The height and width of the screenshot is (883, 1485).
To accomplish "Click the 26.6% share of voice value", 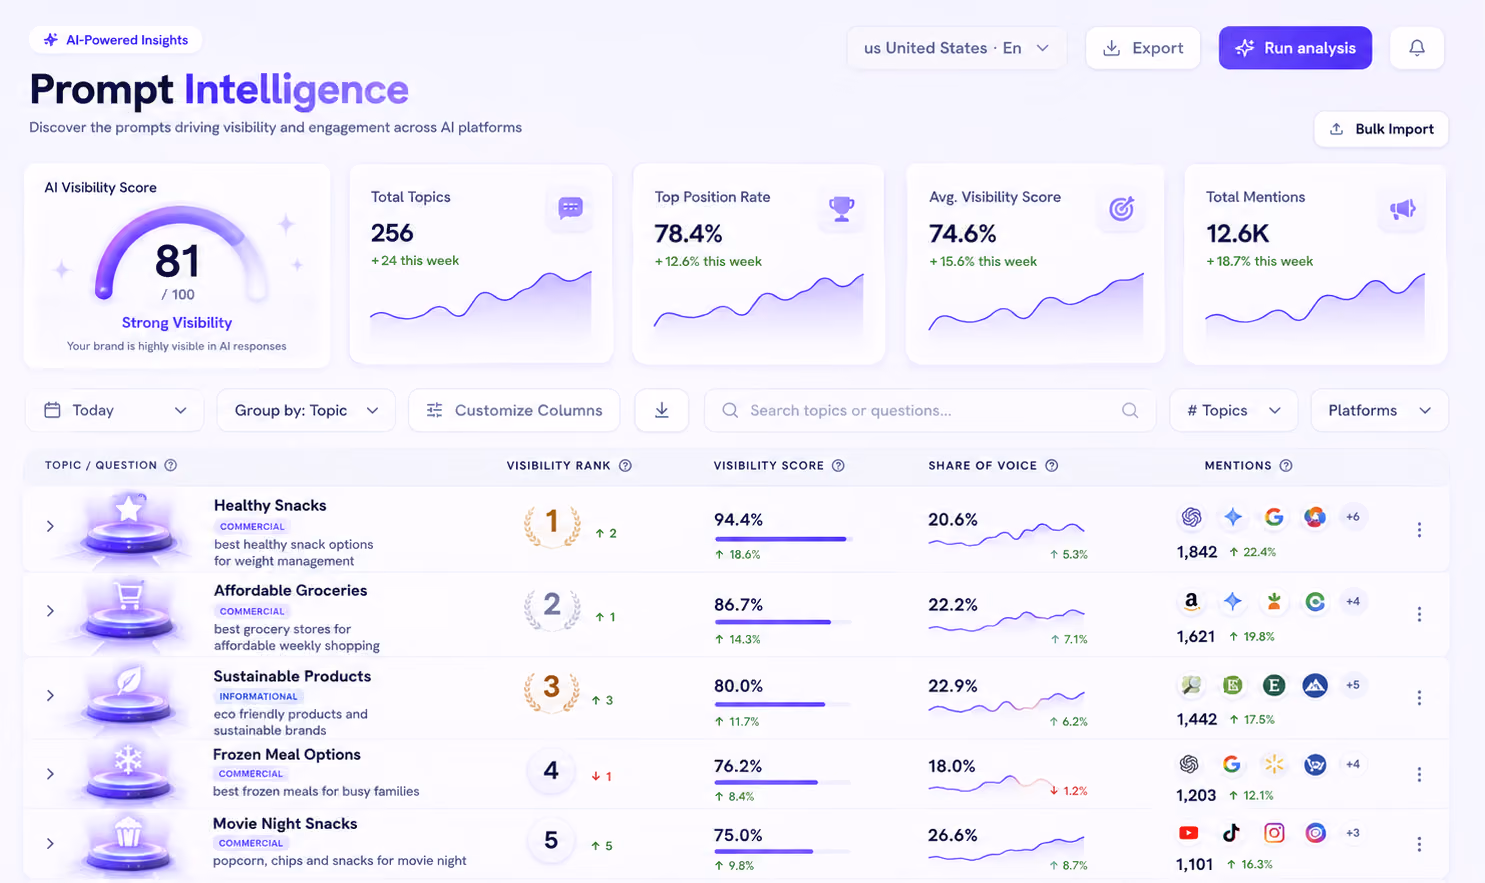I will click(x=952, y=835).
